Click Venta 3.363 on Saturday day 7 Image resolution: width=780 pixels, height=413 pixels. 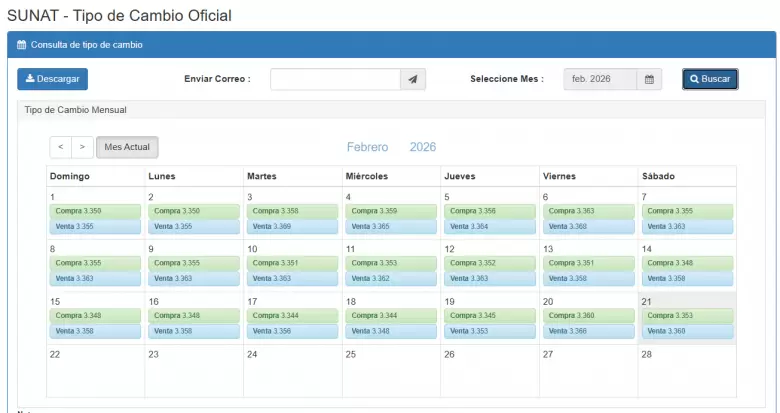coord(686,226)
